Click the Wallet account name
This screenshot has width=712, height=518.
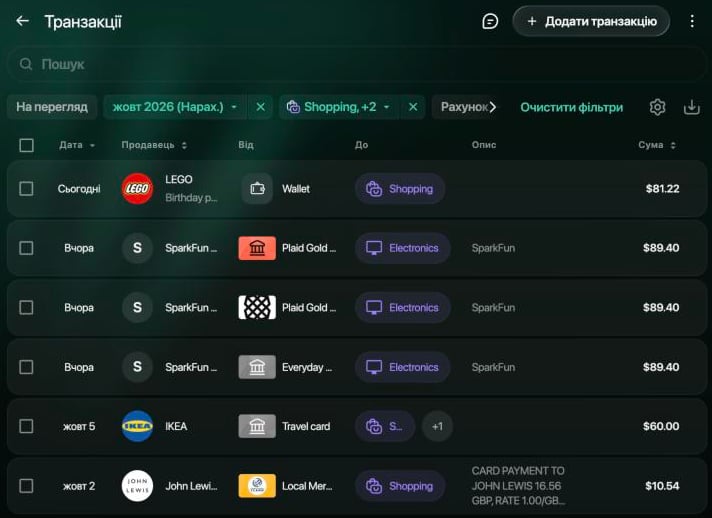pos(296,188)
